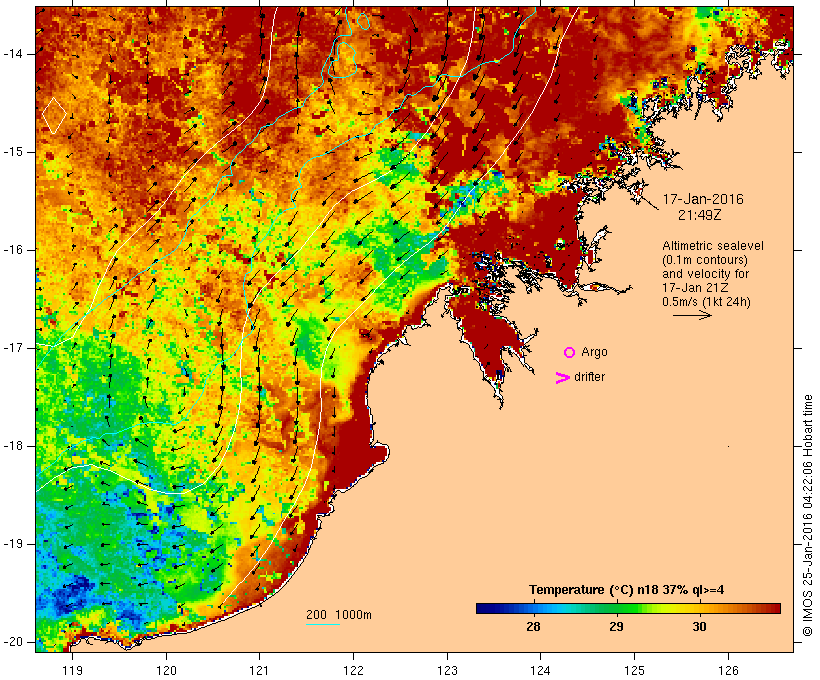The height and width of the screenshot is (680, 820).
Task: Click the 'drifter' legend label
Action: (x=589, y=377)
